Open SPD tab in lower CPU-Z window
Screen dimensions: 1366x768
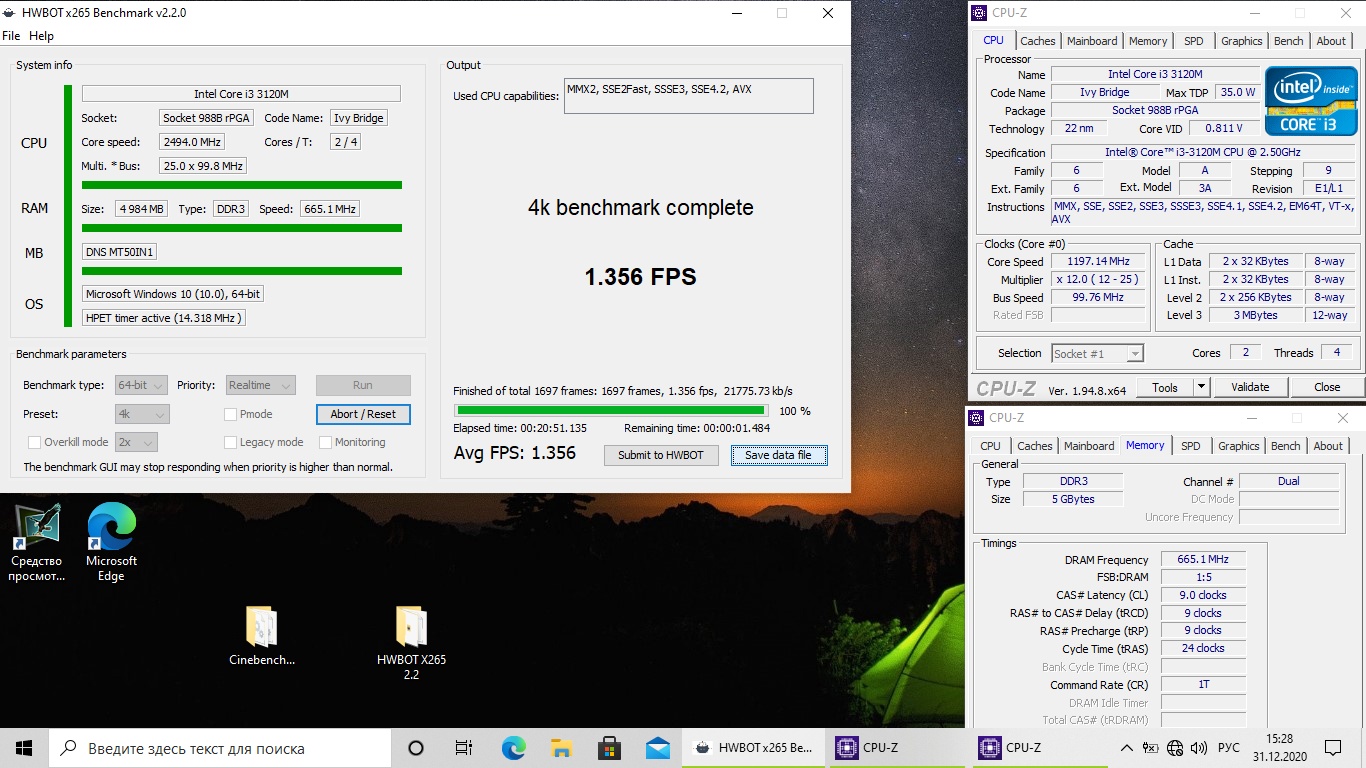click(x=1190, y=446)
